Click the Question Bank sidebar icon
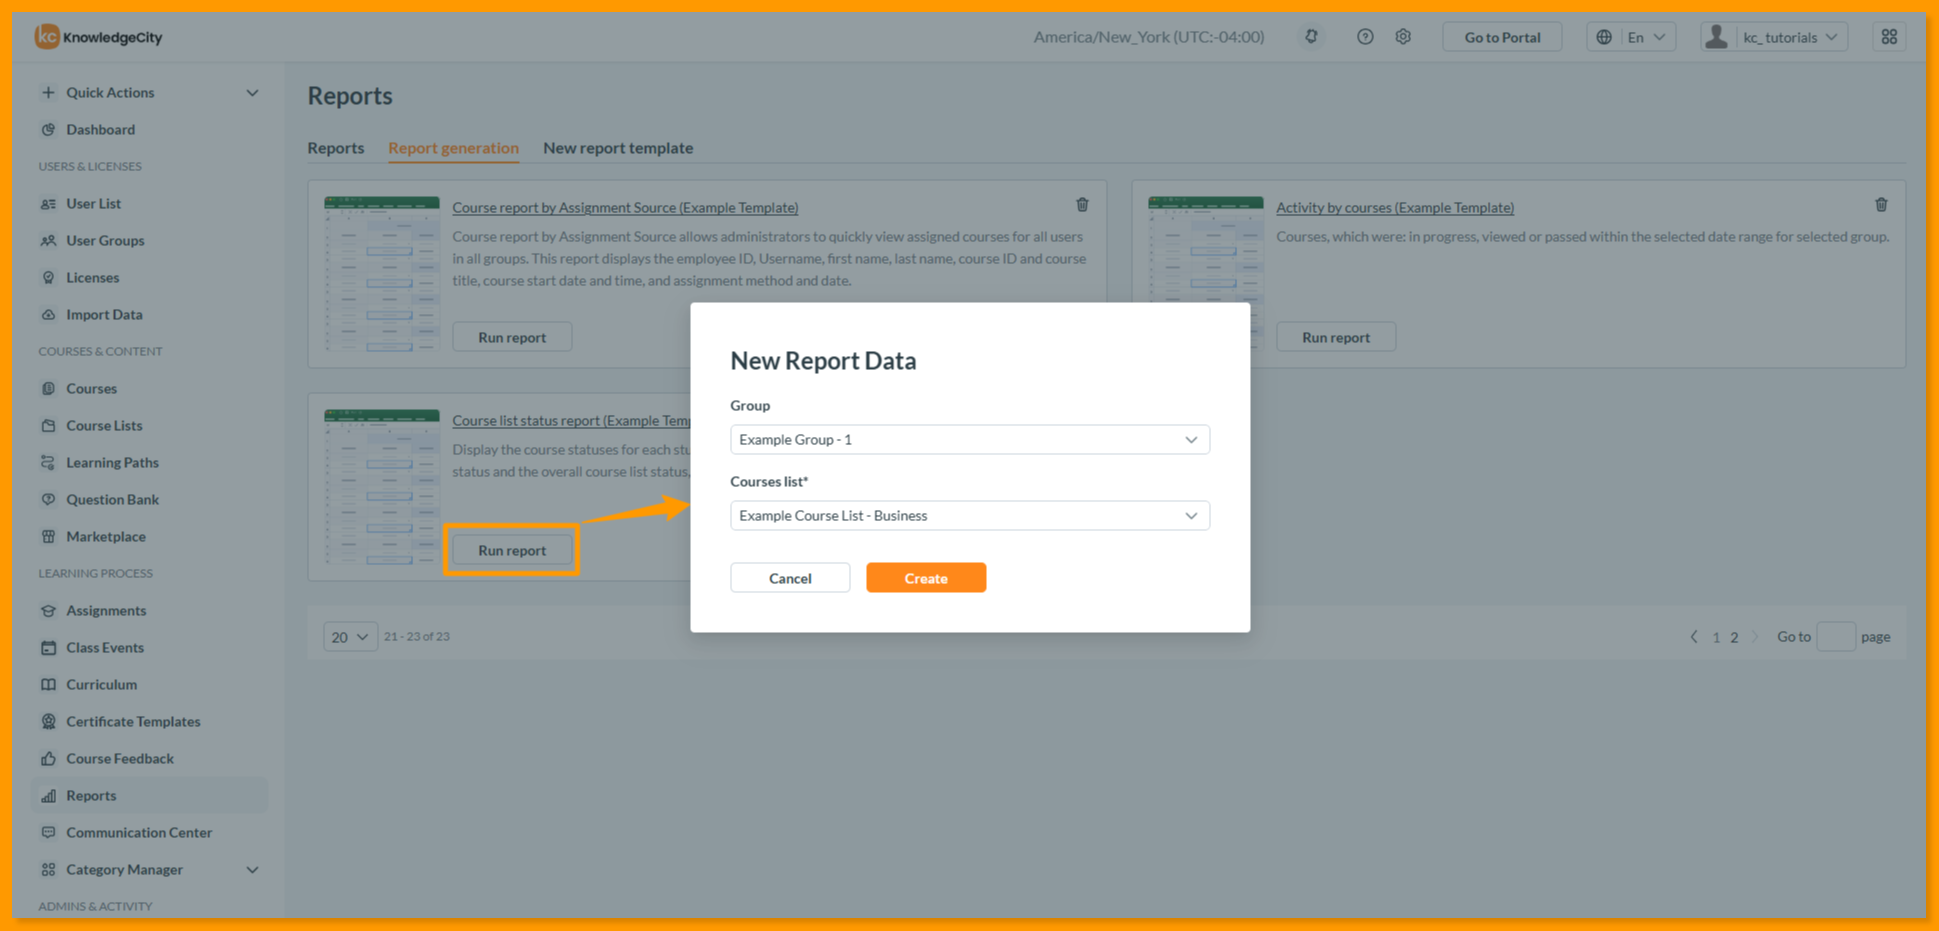This screenshot has height=931, width=1939. tap(48, 499)
